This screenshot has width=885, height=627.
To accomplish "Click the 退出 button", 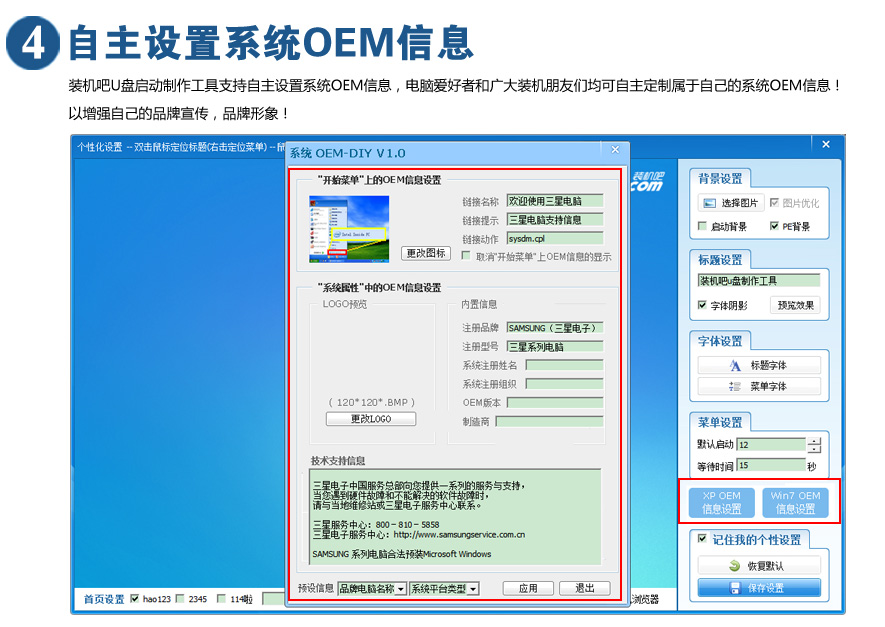I will 586,588.
